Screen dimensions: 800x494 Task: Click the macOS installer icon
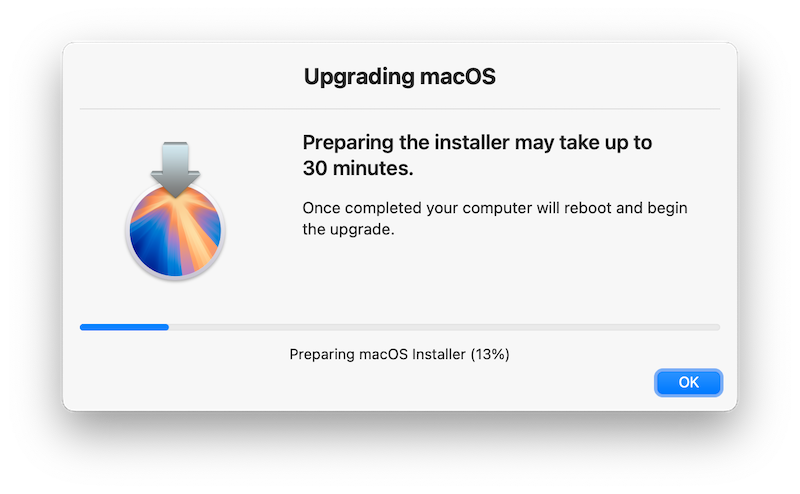[x=175, y=211]
